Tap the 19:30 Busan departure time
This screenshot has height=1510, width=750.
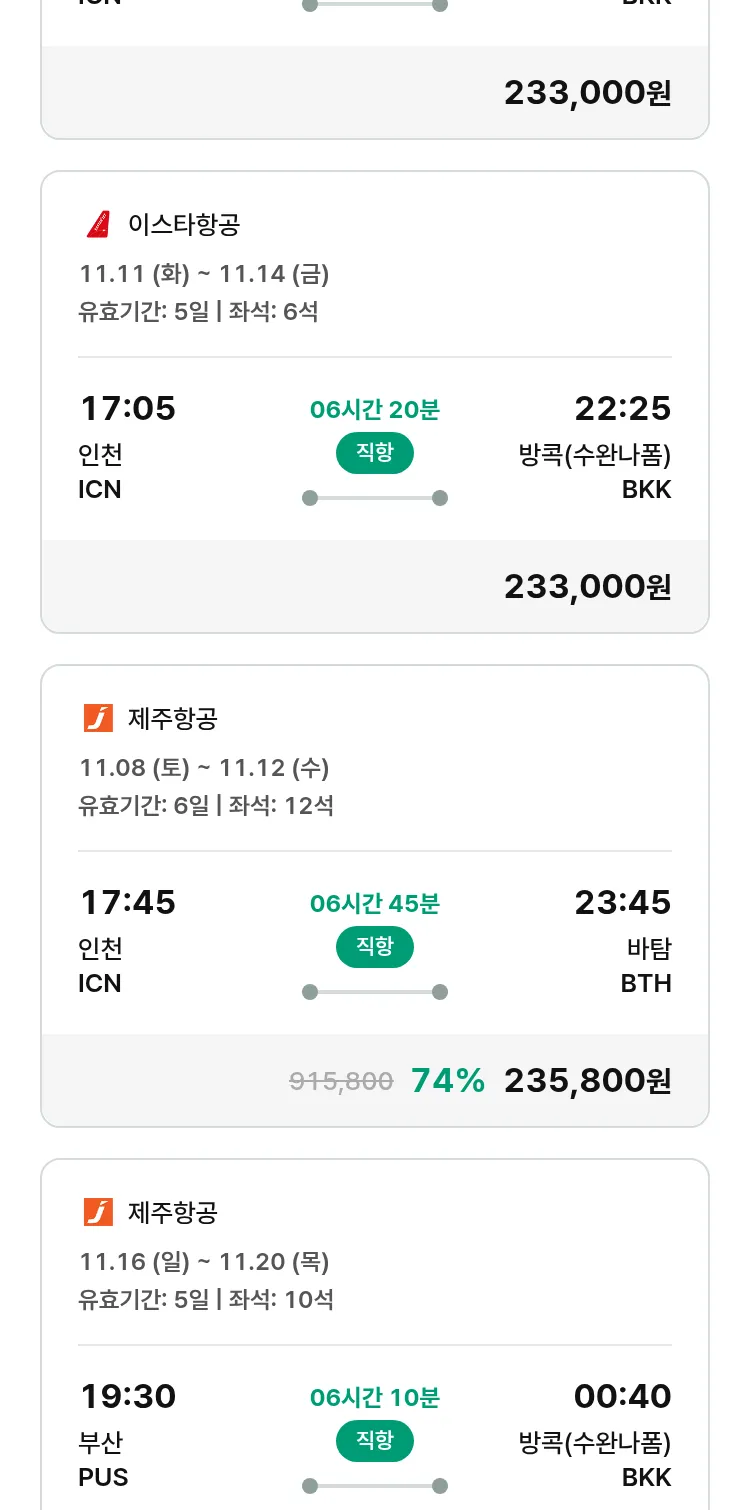(128, 1397)
